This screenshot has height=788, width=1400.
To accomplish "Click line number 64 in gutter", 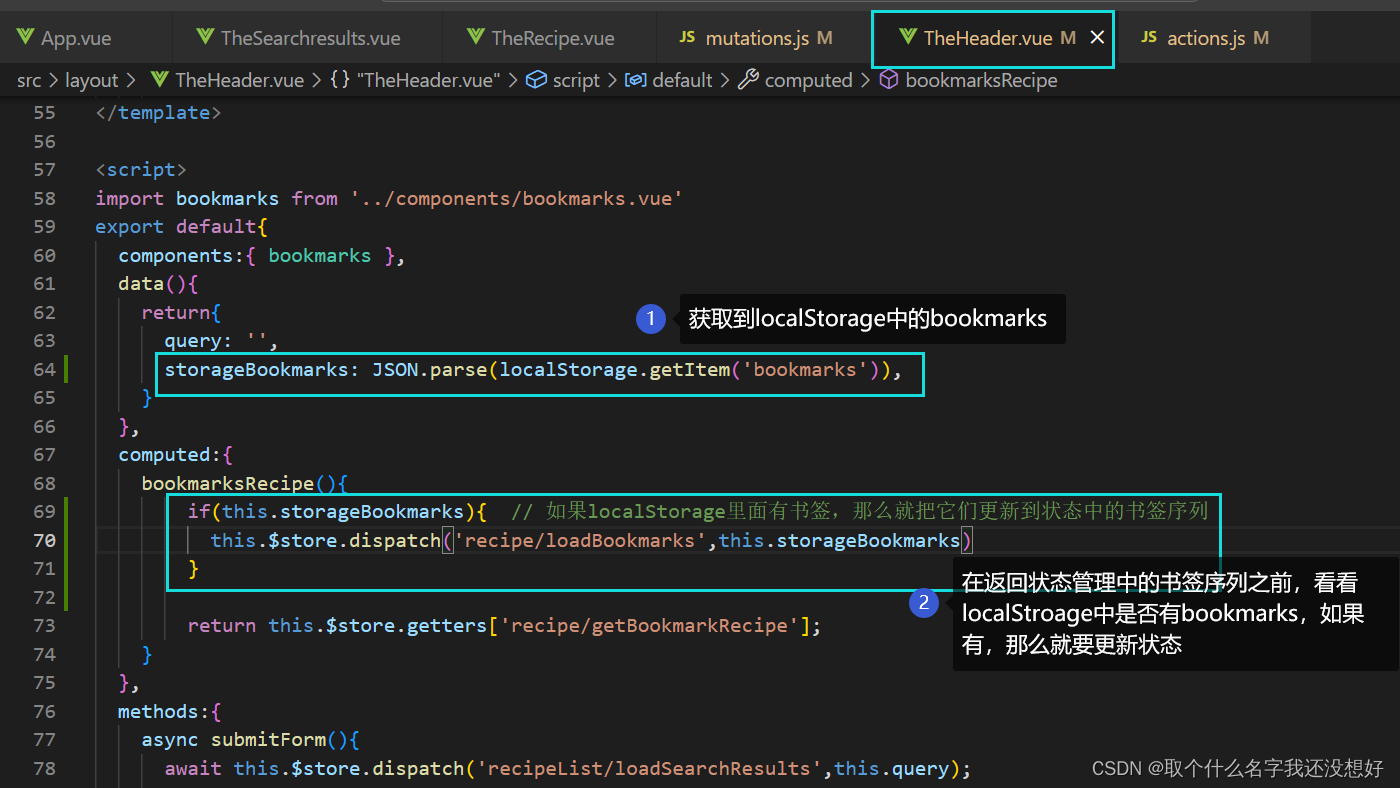I will [44, 369].
